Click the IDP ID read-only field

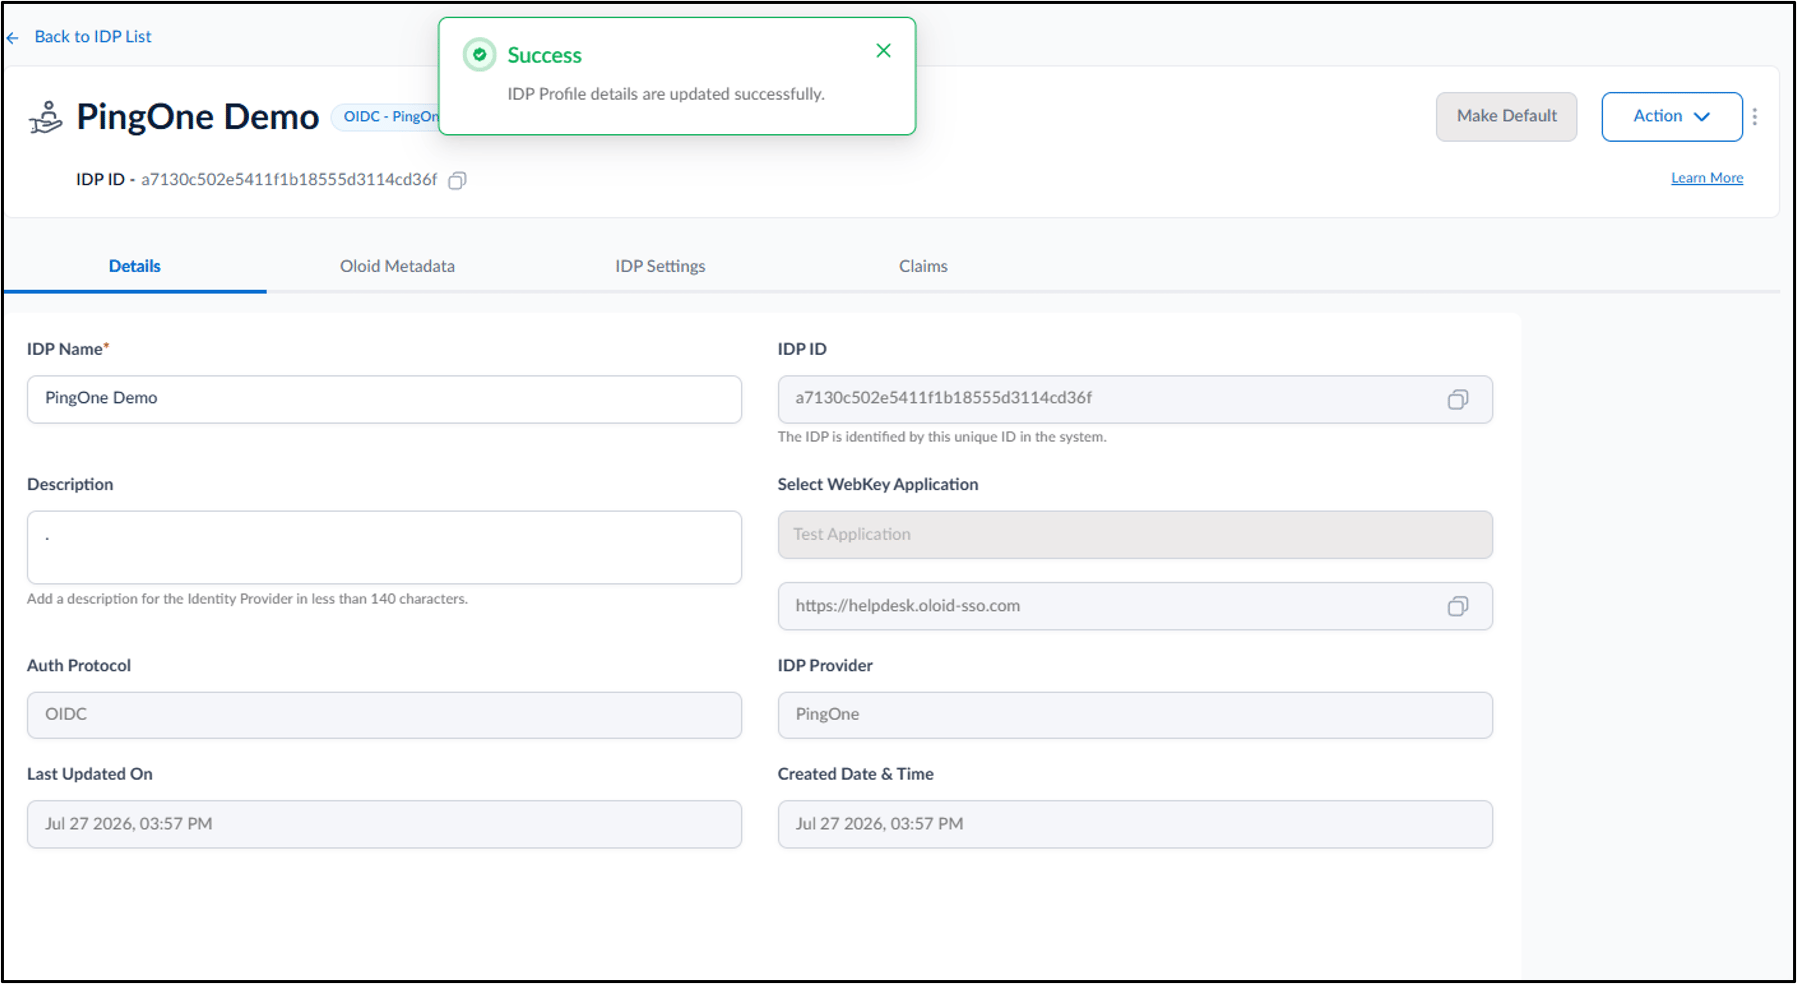(x=1135, y=399)
